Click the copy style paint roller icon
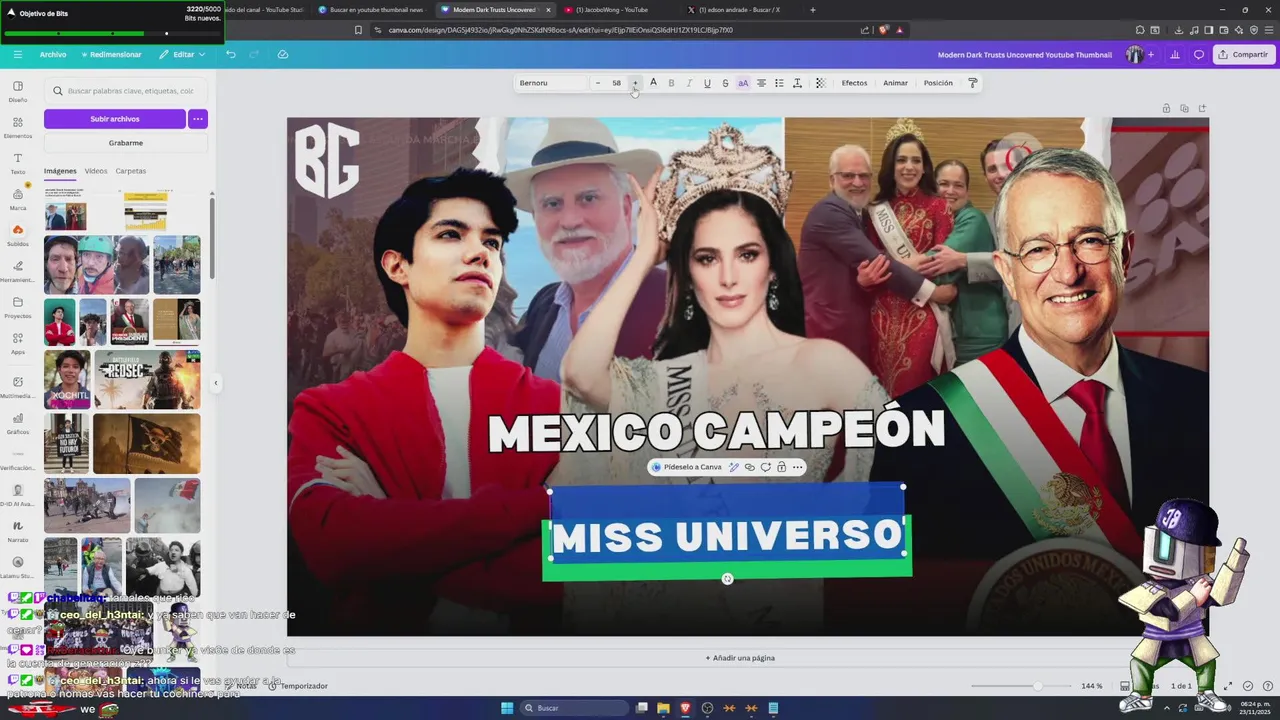Image resolution: width=1280 pixels, height=720 pixels. point(972,83)
